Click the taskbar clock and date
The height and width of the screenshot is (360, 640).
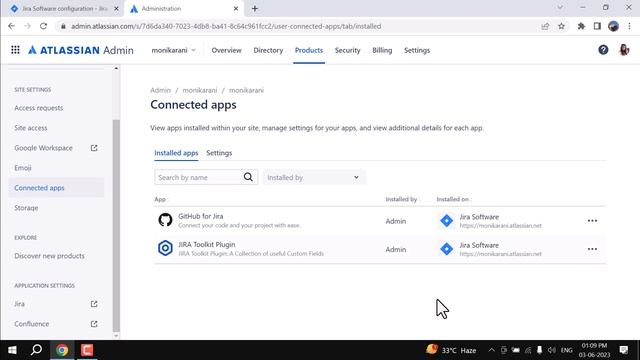click(594, 350)
